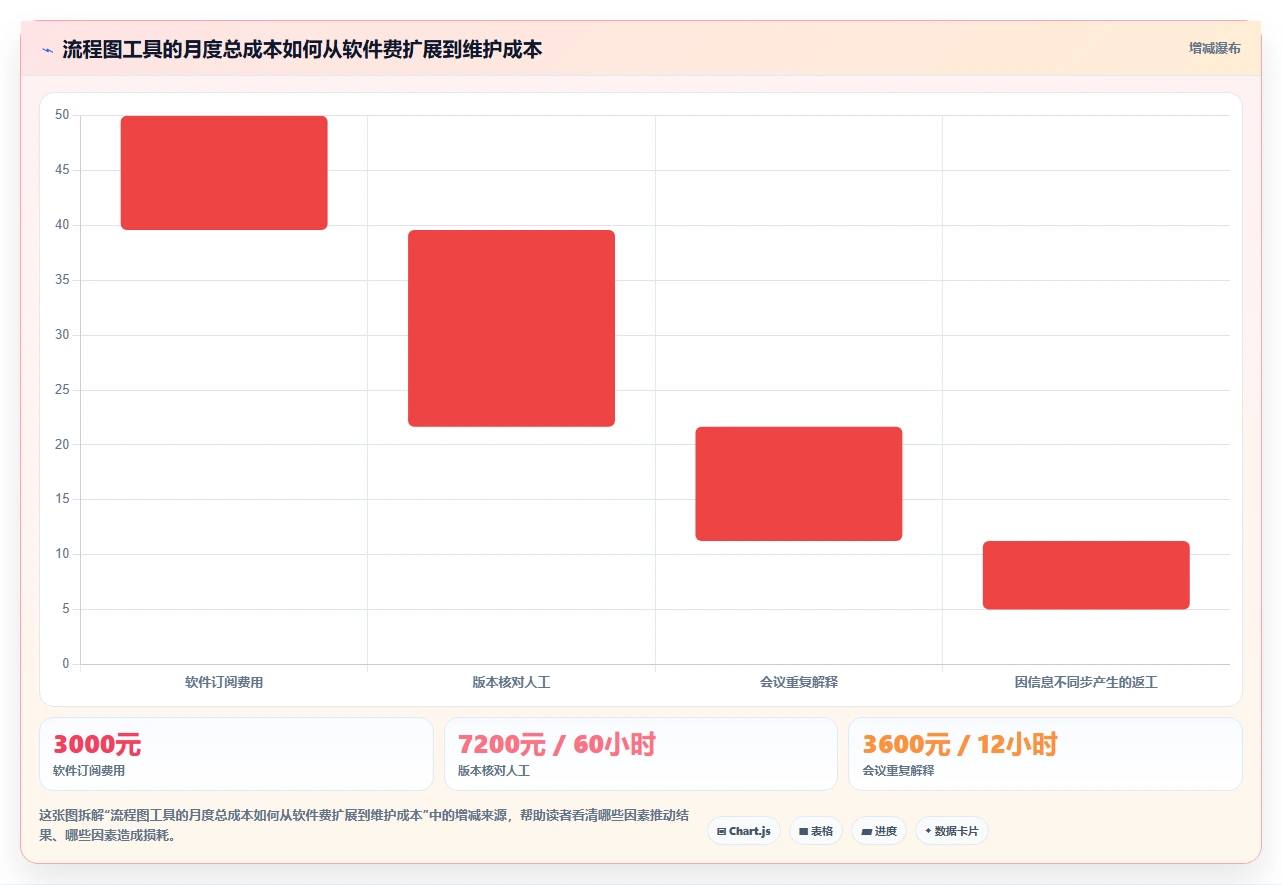Viewport: 1282px width, 885px height.
Task: Click the 3000元 data card
Action: [x=236, y=754]
